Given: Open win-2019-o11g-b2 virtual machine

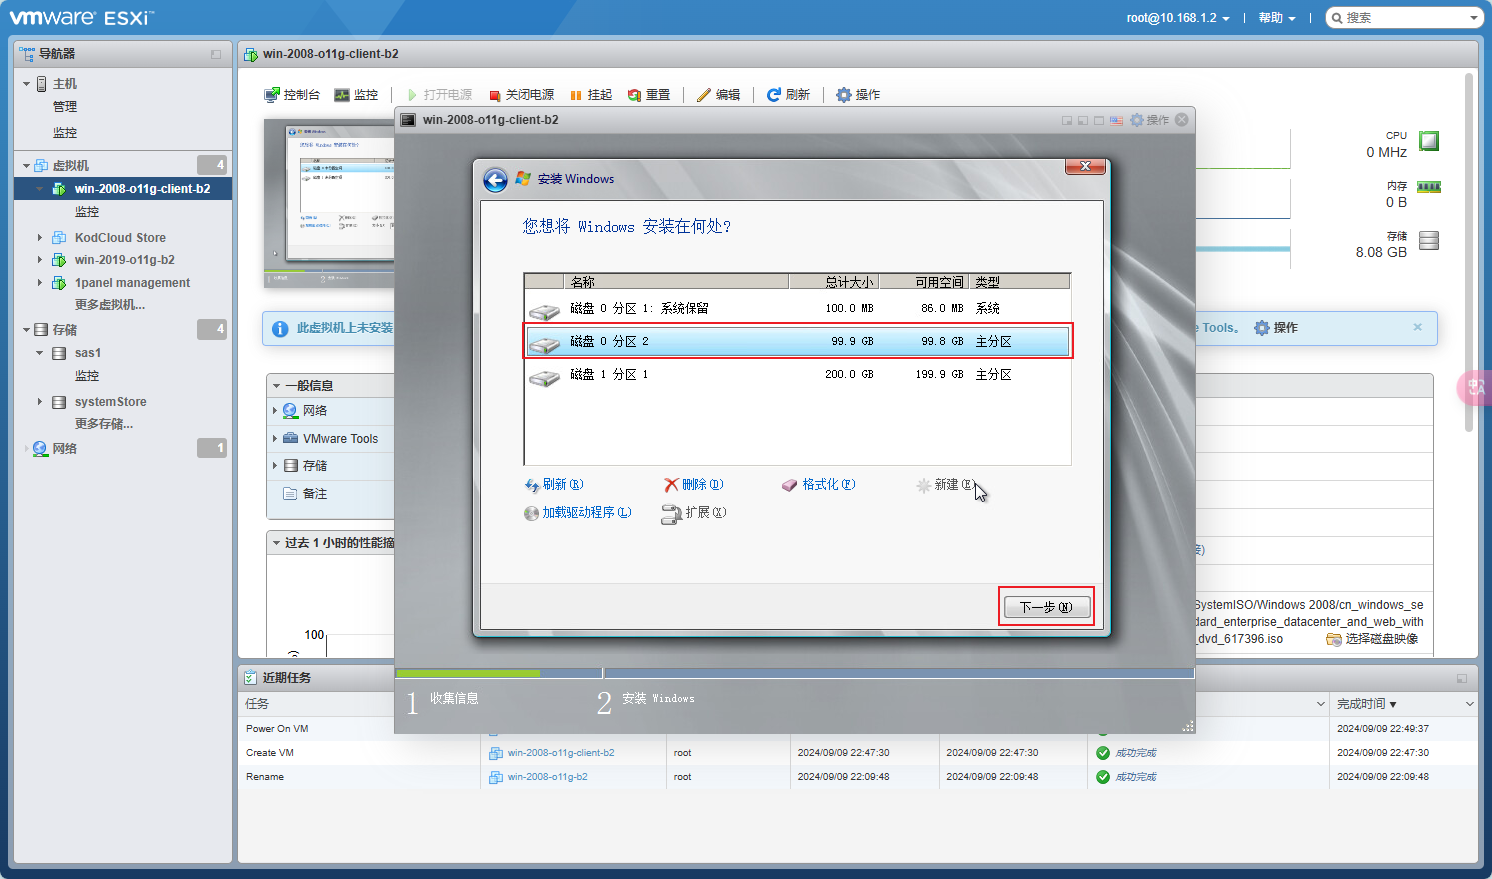Looking at the screenshot, I should [124, 260].
